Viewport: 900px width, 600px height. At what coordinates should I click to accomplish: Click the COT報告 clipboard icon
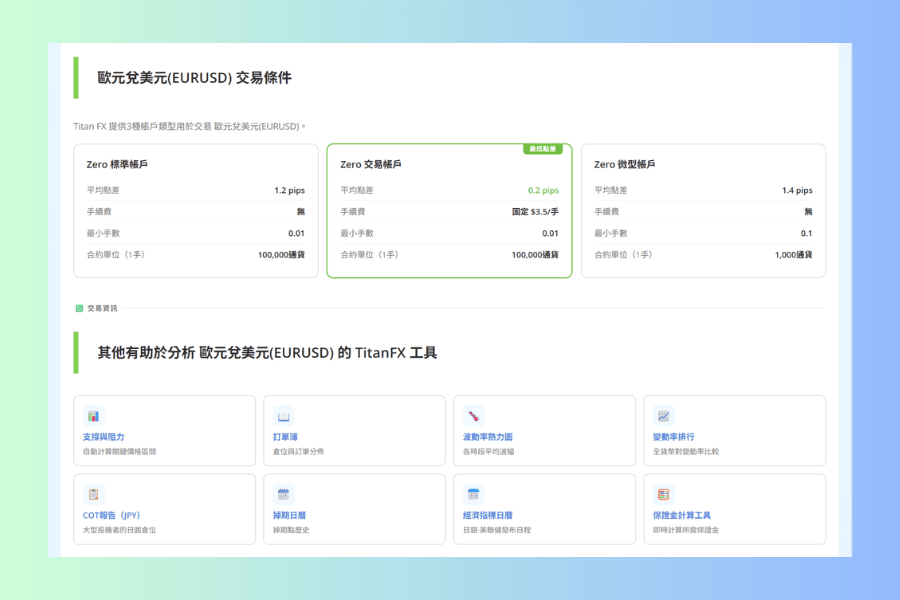point(93,494)
